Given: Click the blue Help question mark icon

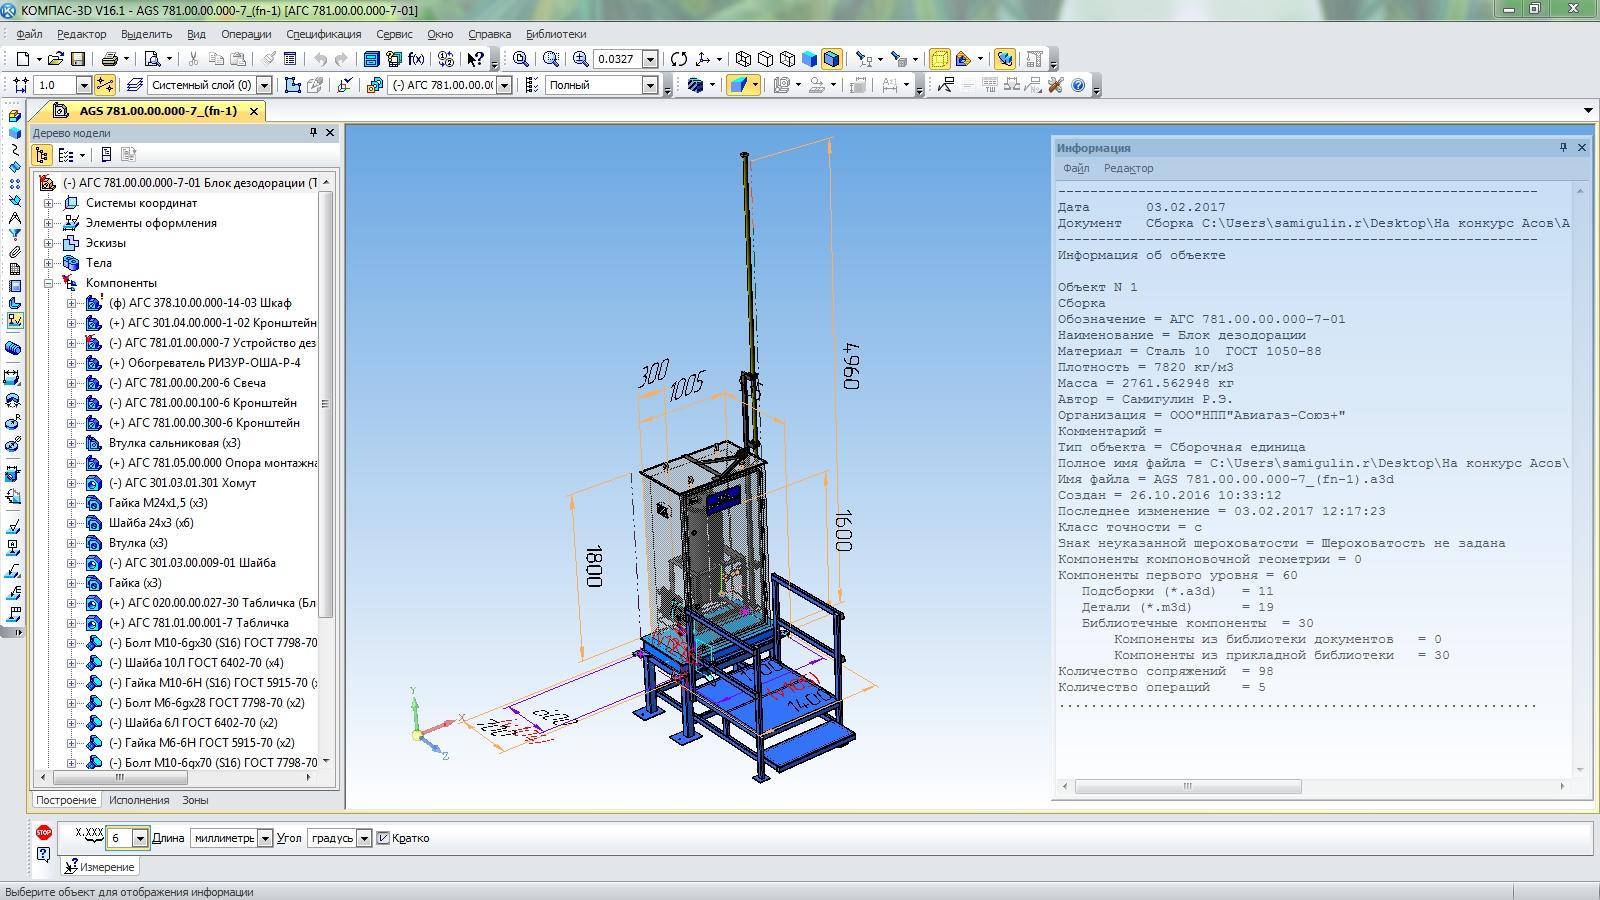Looking at the screenshot, I should (x=1078, y=85).
